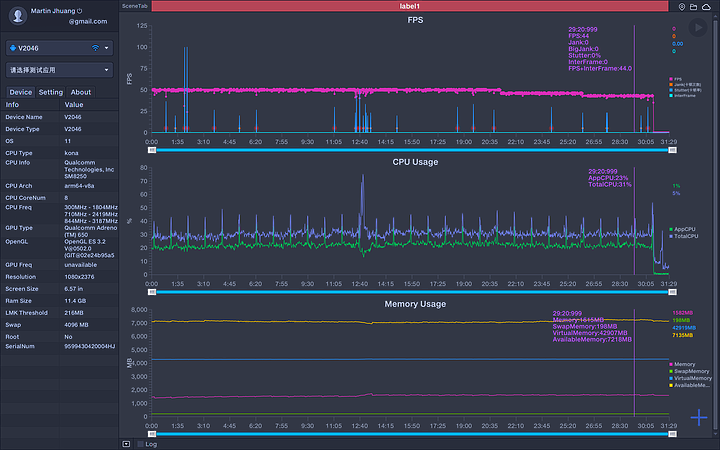Click the vertical scrollbar down arrow
This screenshot has height=450, width=720.
(x=715, y=434)
